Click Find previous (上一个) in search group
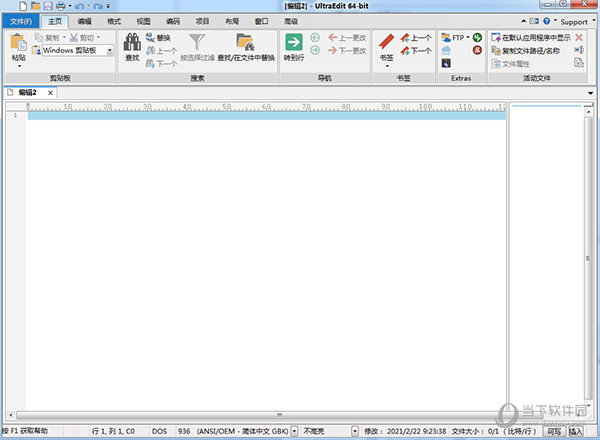Image resolution: width=600 pixels, height=440 pixels. pyautogui.click(x=161, y=51)
